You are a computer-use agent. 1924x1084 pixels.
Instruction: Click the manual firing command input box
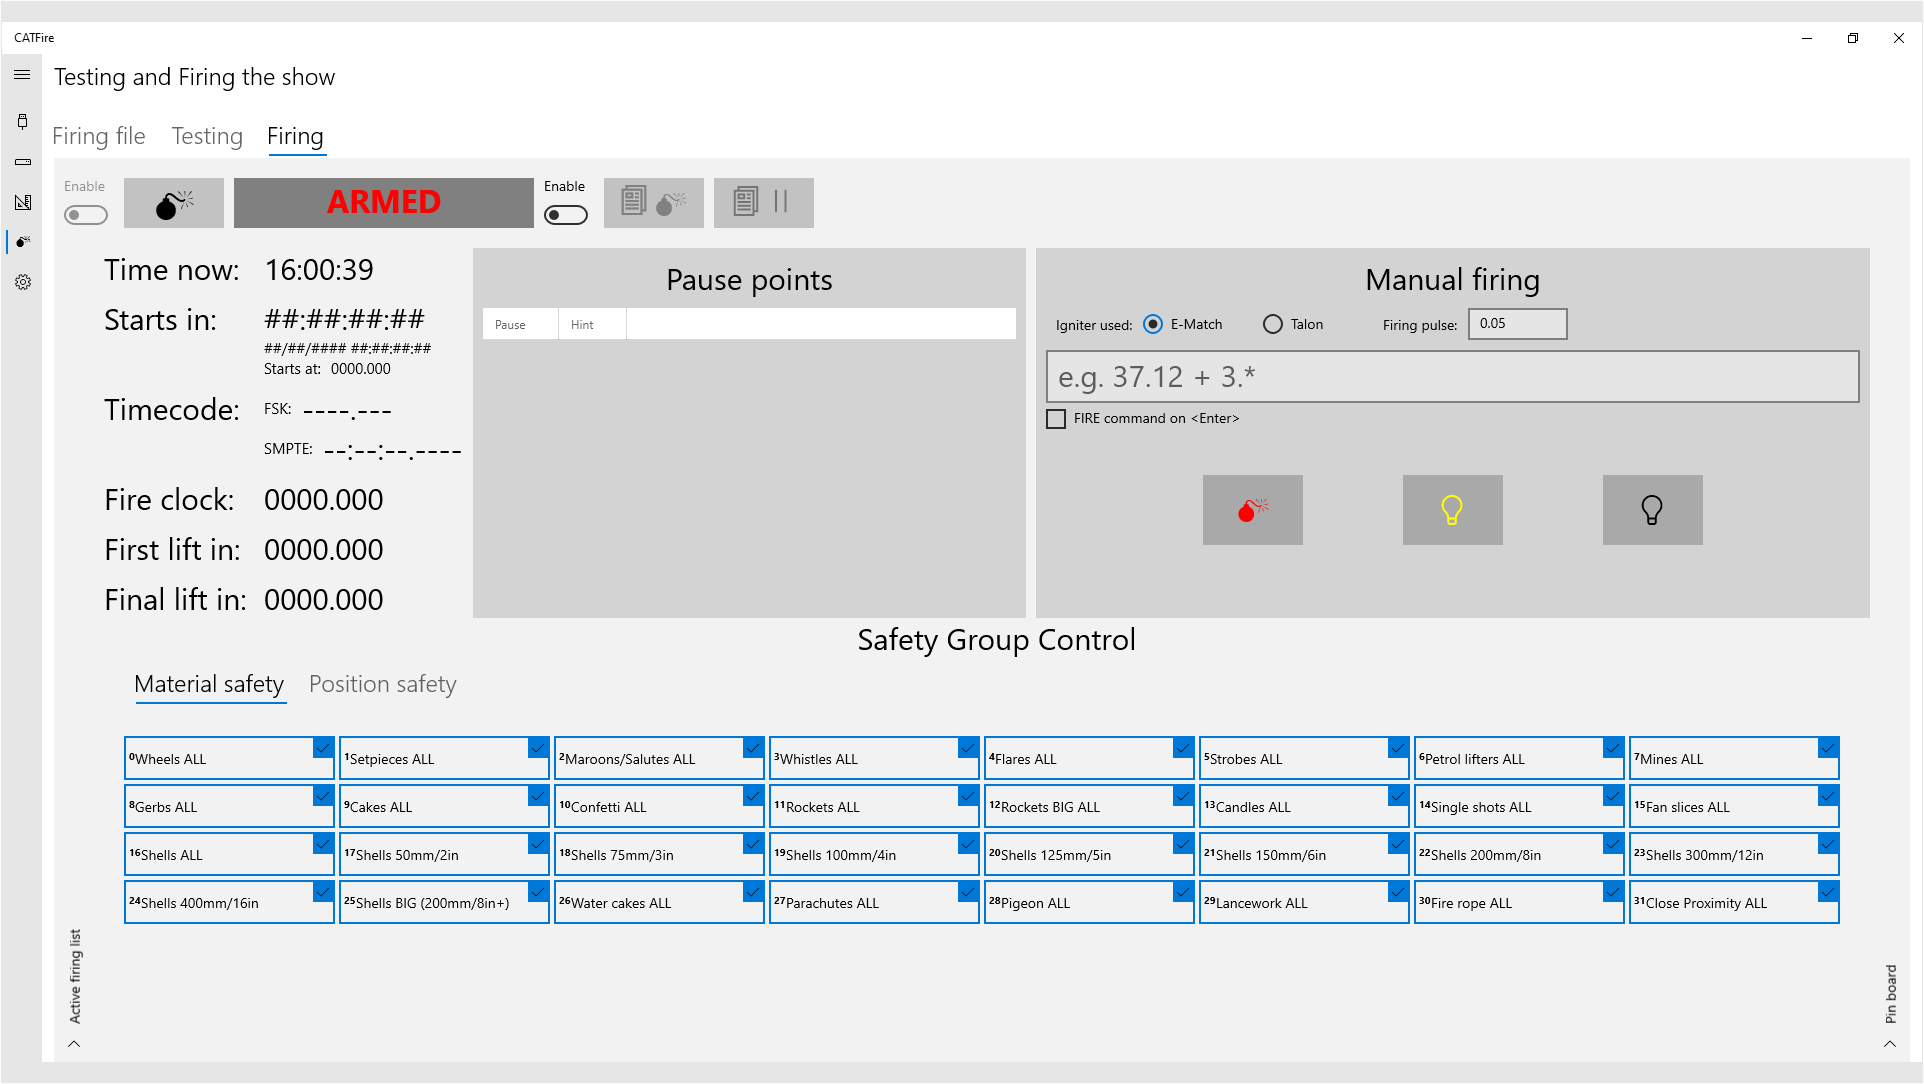1452,377
